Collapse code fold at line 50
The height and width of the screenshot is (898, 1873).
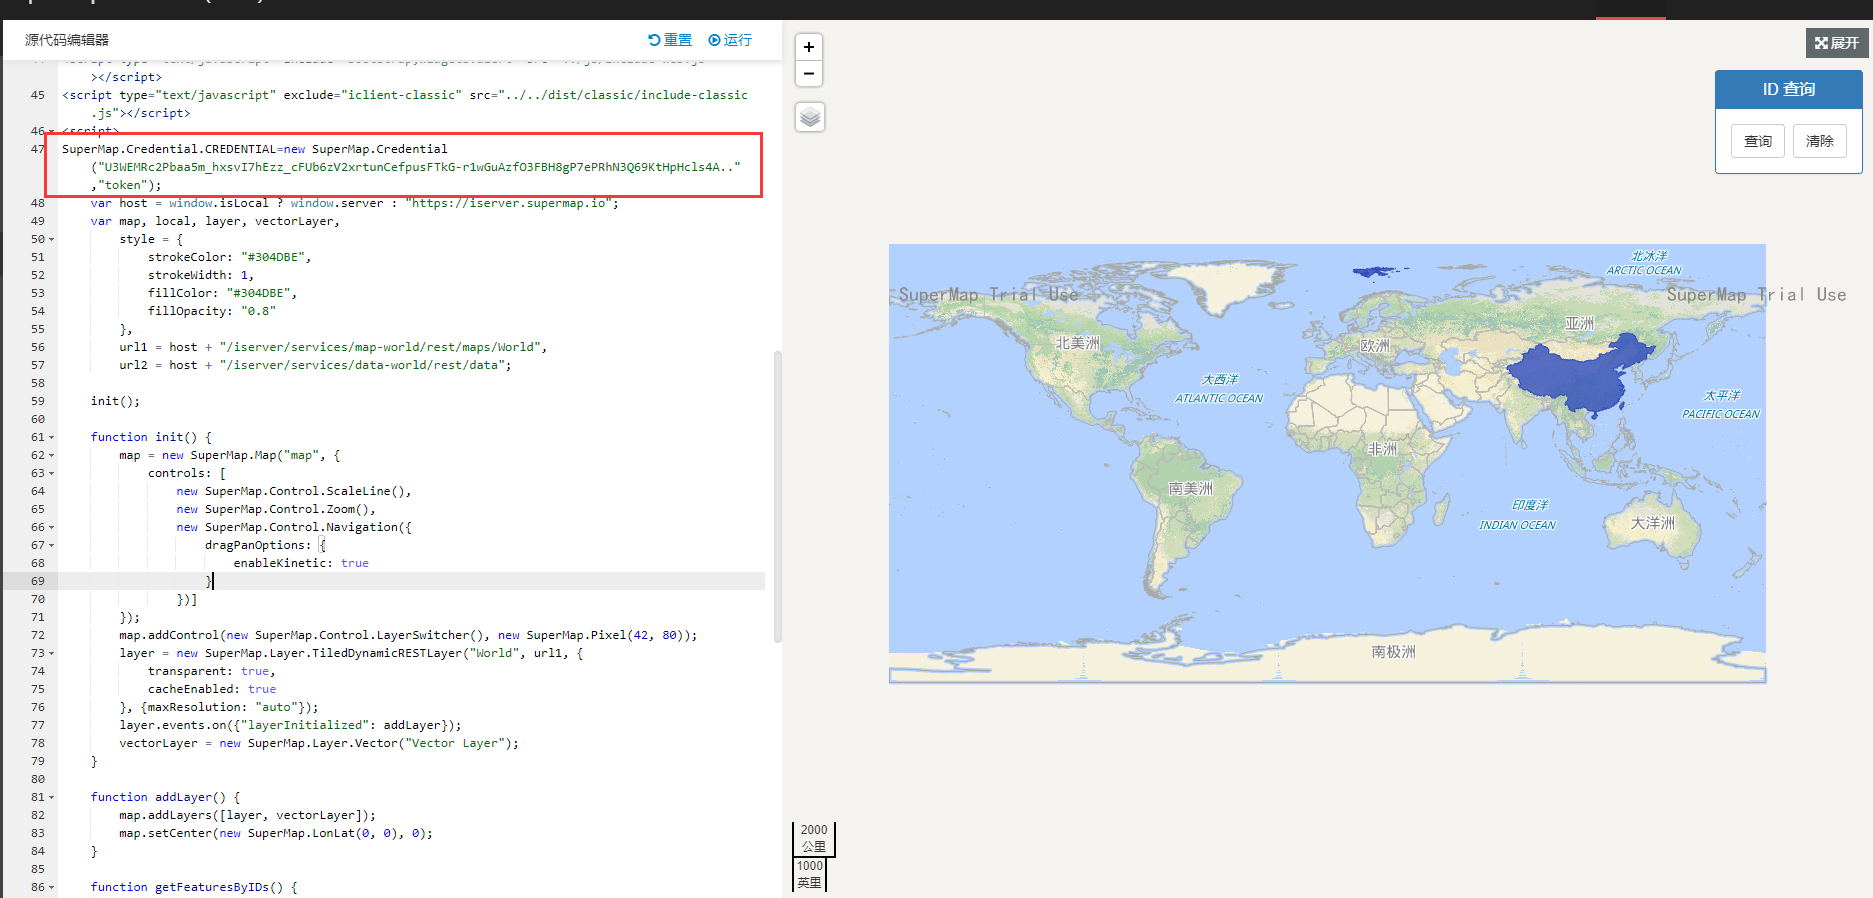[52, 239]
